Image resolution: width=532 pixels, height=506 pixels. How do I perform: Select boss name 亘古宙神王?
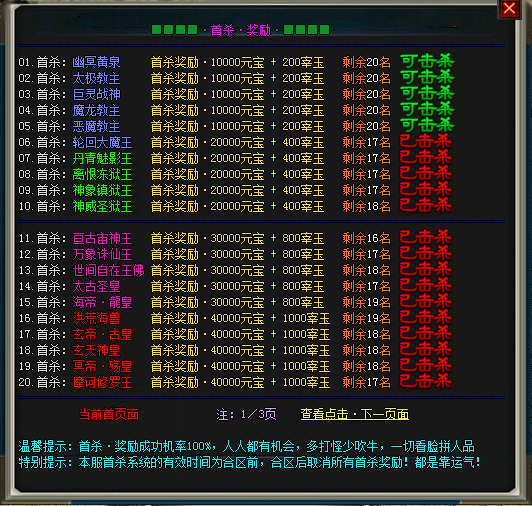102,238
